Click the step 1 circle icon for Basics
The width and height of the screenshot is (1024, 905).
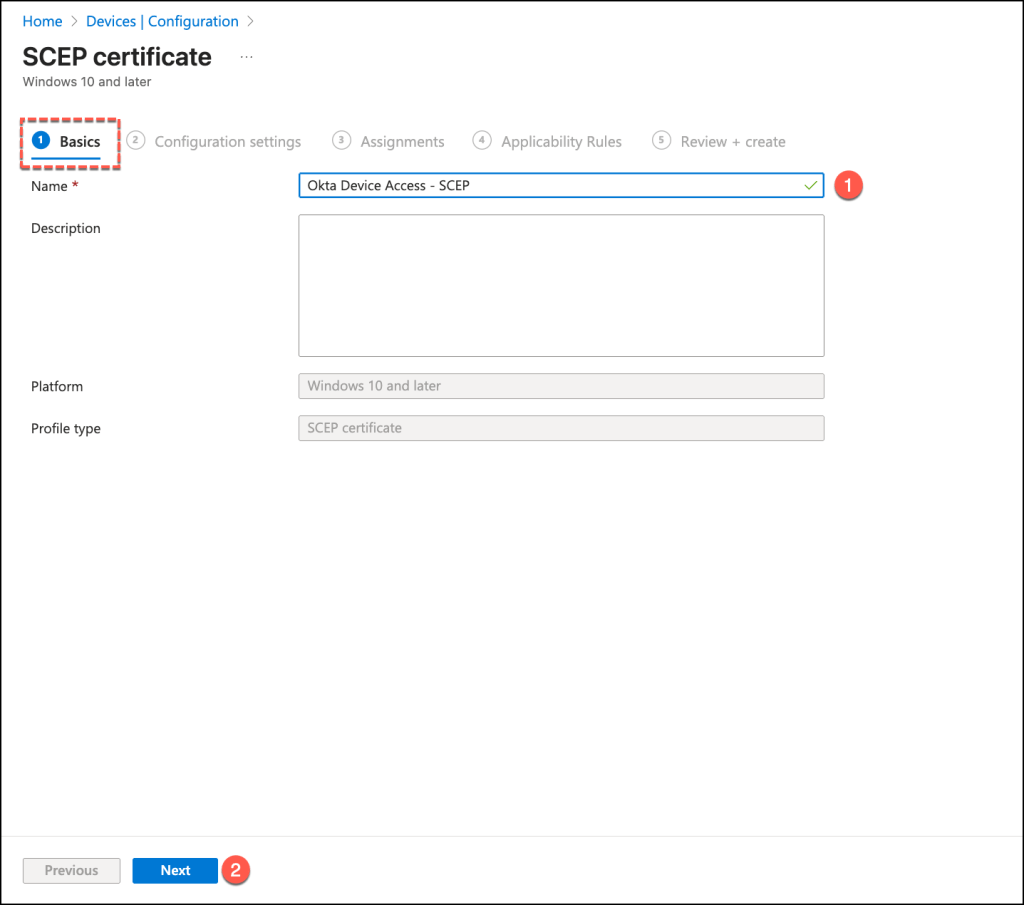41,141
